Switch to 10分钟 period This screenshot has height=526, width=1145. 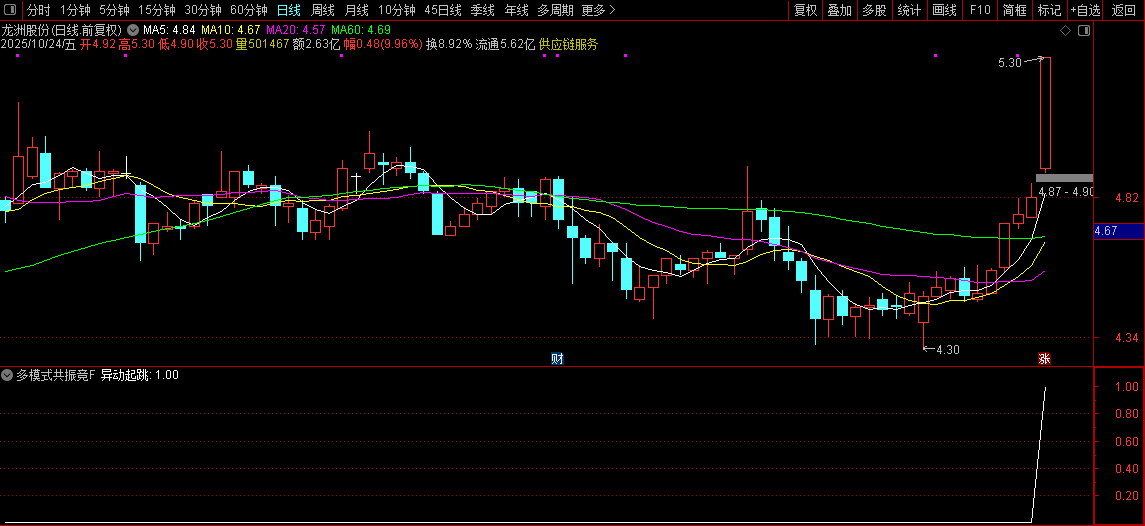point(397,10)
